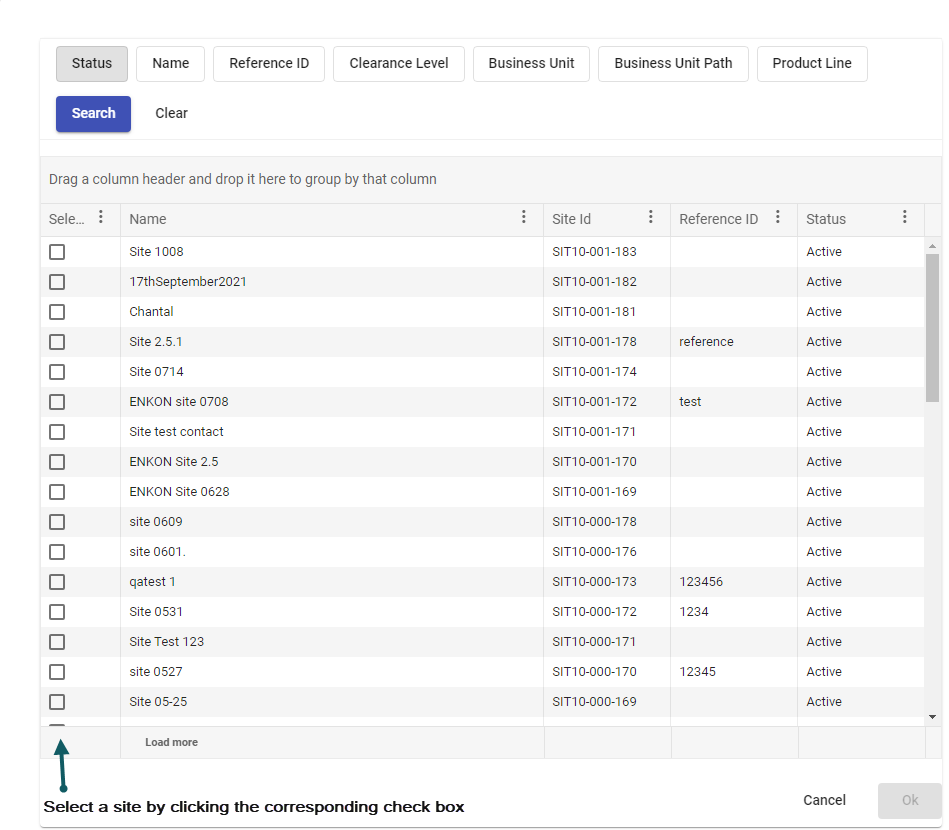Open the Status filter

point(92,63)
